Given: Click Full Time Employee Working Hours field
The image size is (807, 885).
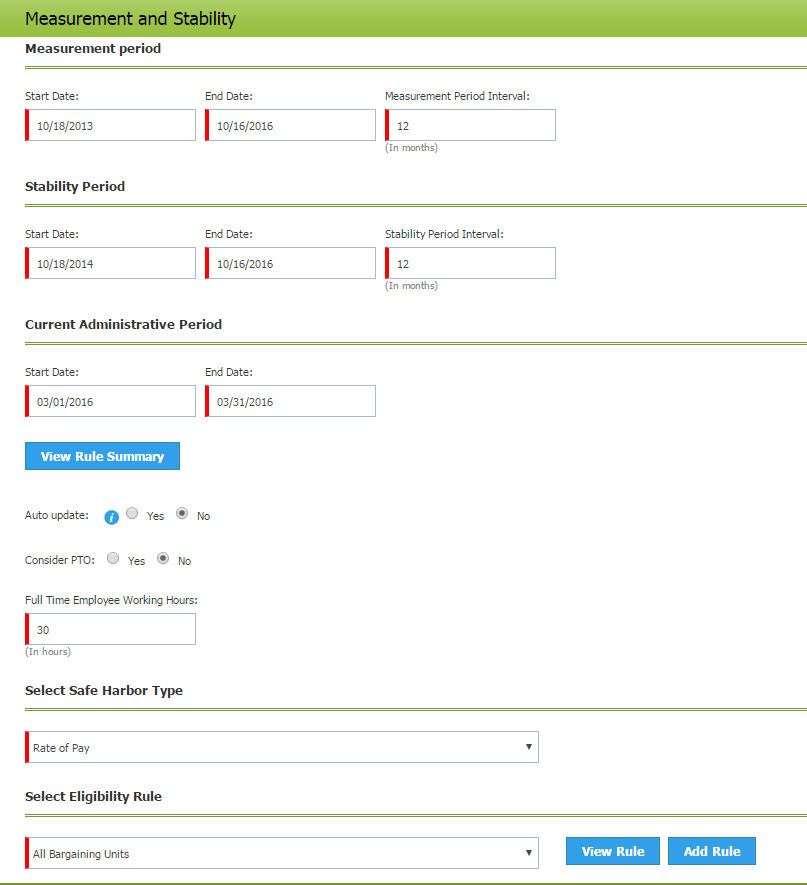Looking at the screenshot, I should tap(111, 630).
